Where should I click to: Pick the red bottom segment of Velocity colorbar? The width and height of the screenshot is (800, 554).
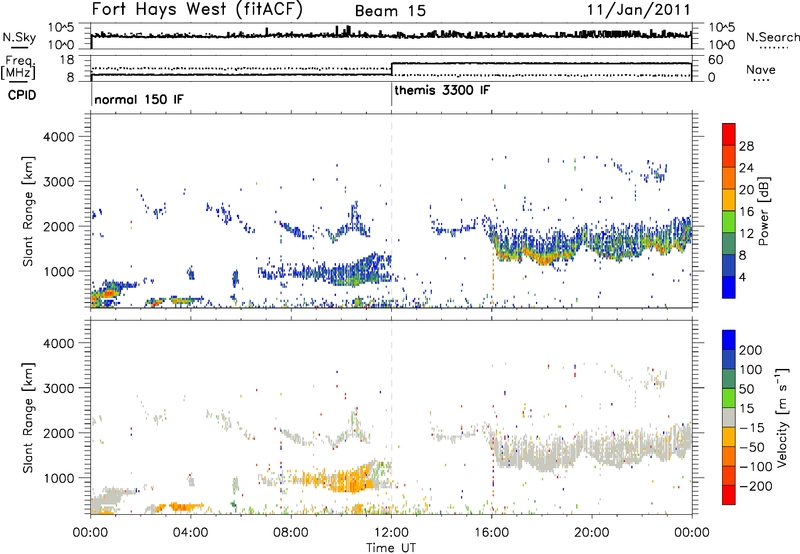(x=729, y=495)
